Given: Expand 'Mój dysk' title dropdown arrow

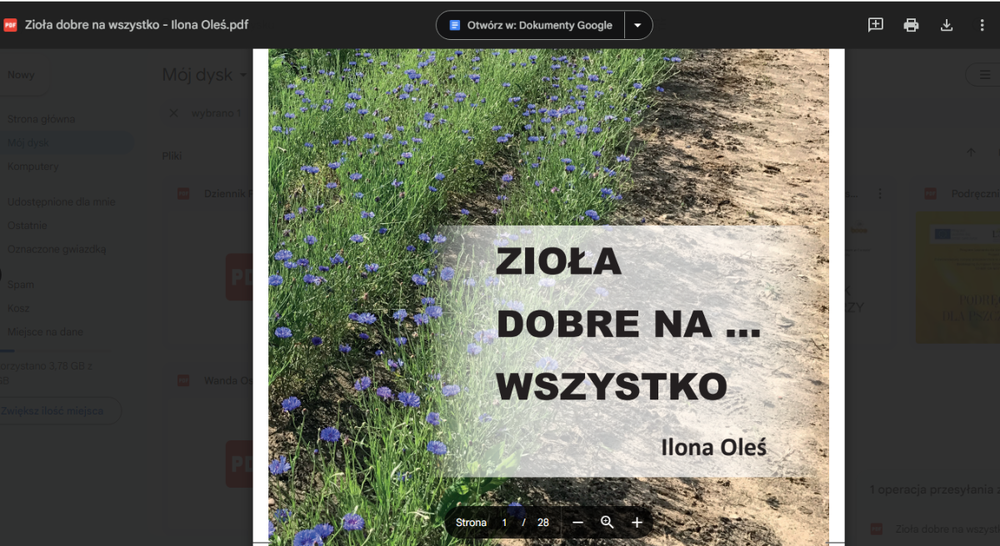Looking at the screenshot, I should [x=243, y=75].
